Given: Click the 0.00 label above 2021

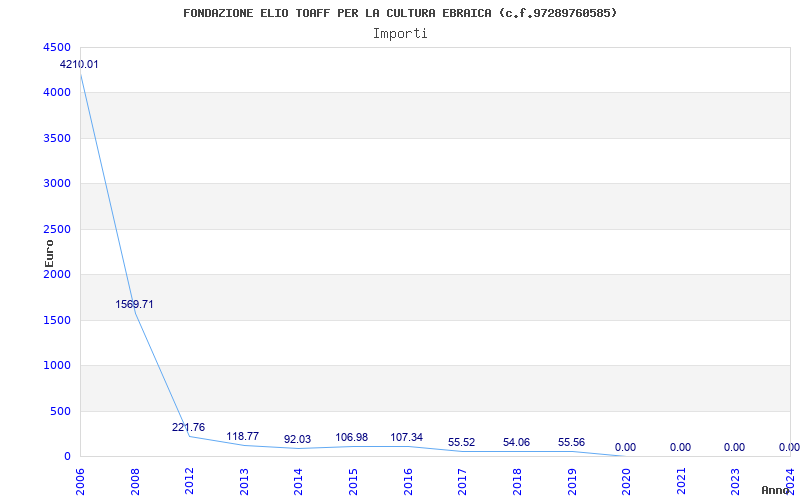Looking at the screenshot, I should click(x=680, y=448).
